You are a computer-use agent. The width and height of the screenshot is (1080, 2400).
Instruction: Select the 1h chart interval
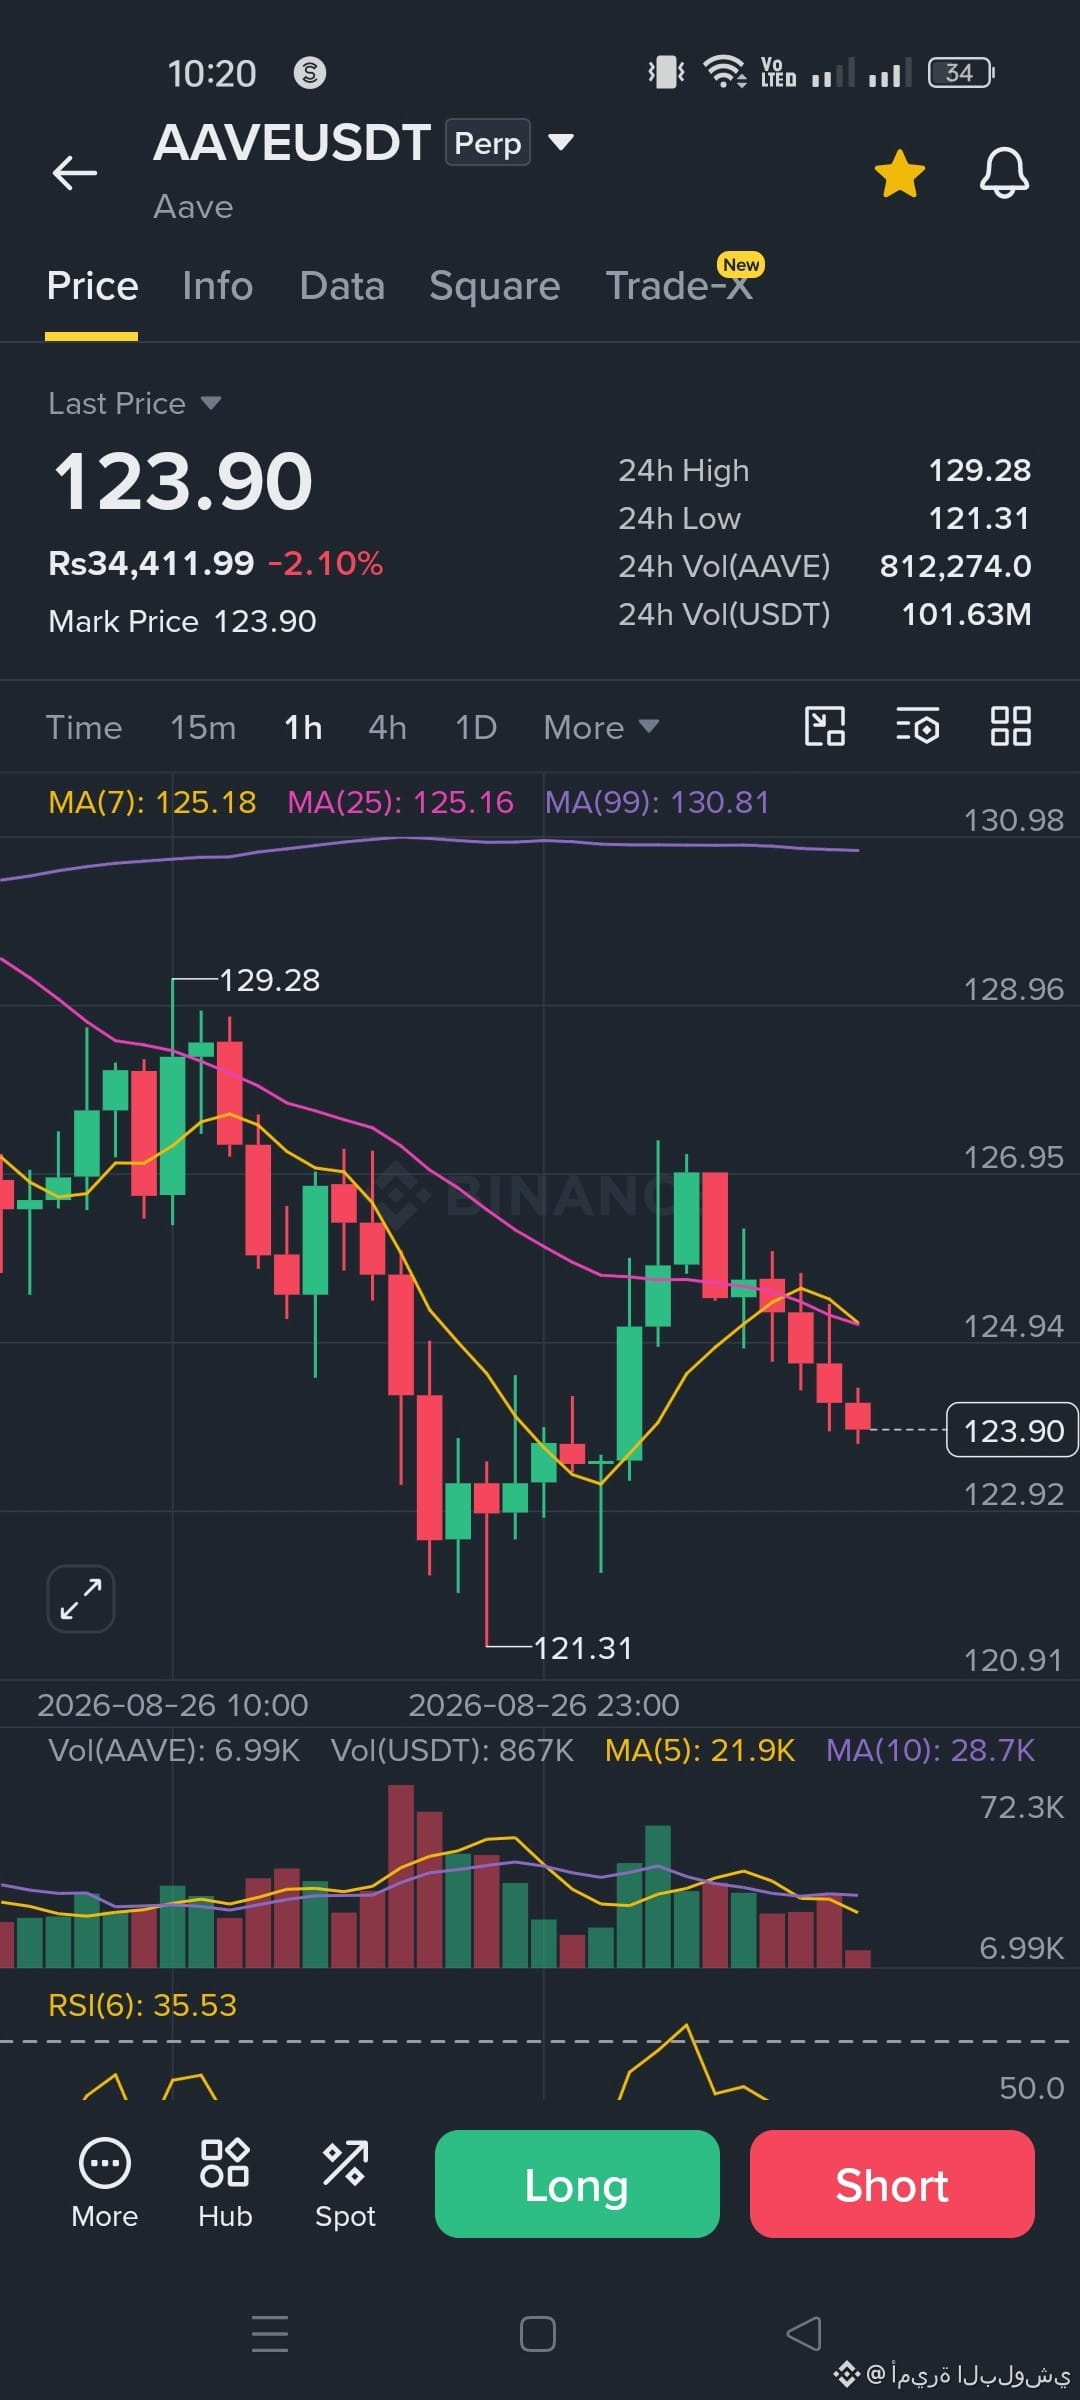coord(303,727)
